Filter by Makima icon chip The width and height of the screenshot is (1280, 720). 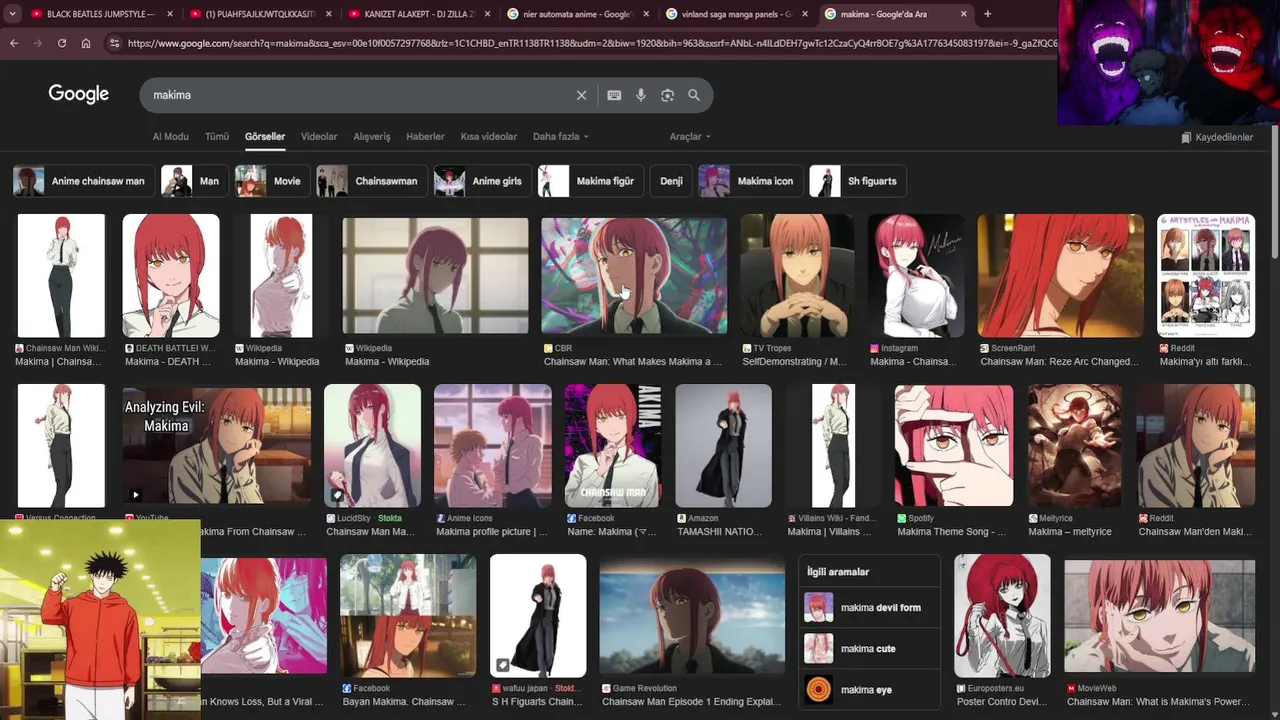pyautogui.click(x=751, y=181)
